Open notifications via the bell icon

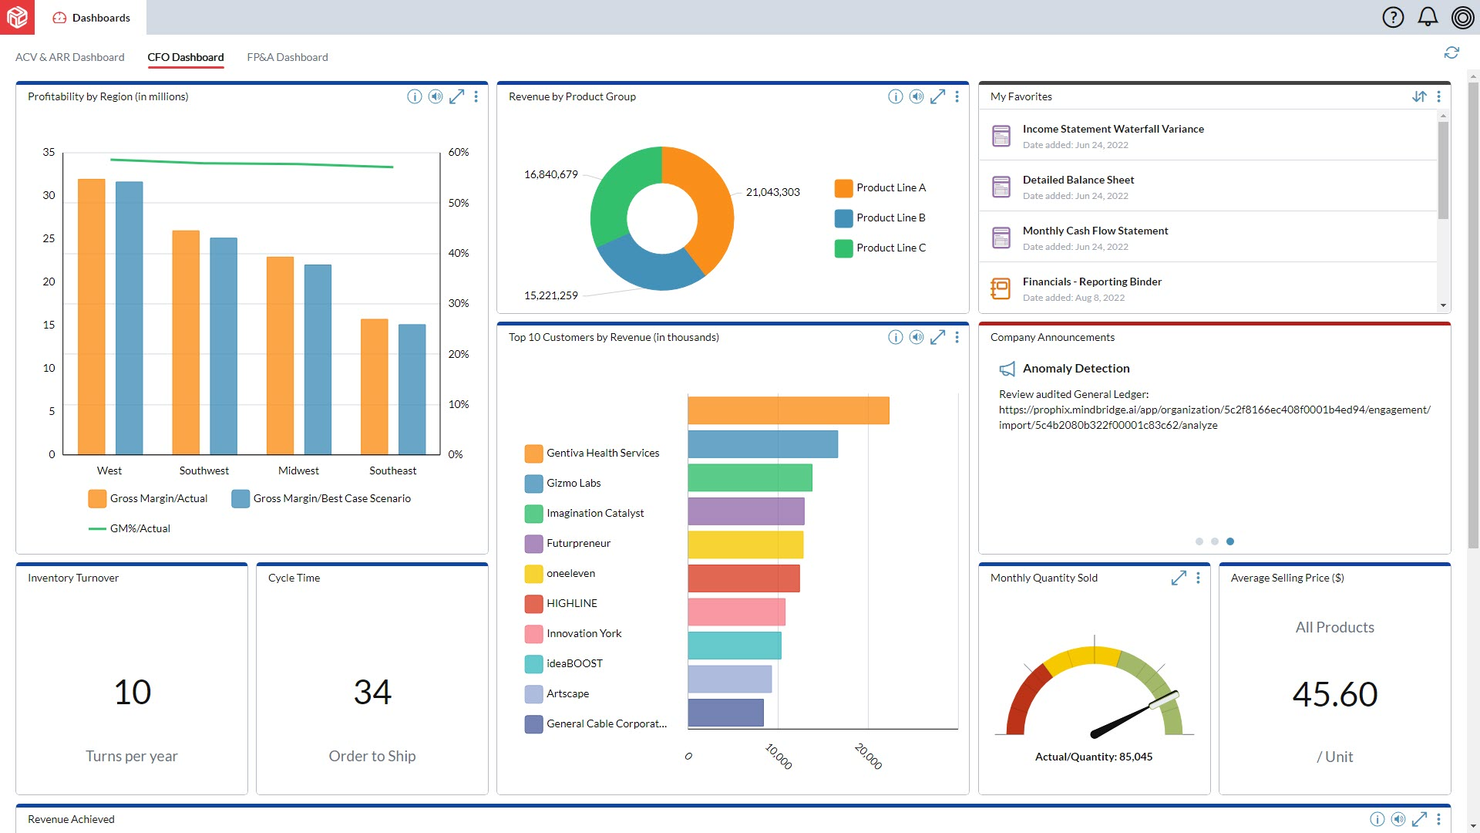[1428, 17]
